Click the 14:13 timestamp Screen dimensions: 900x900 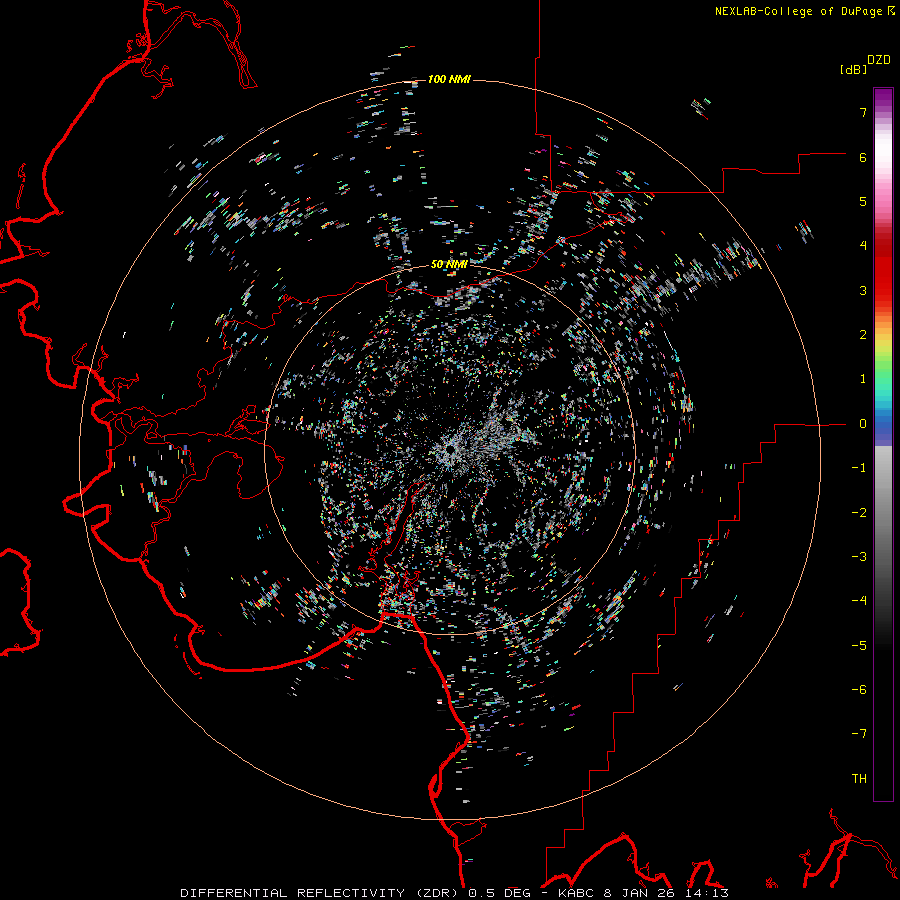point(707,893)
